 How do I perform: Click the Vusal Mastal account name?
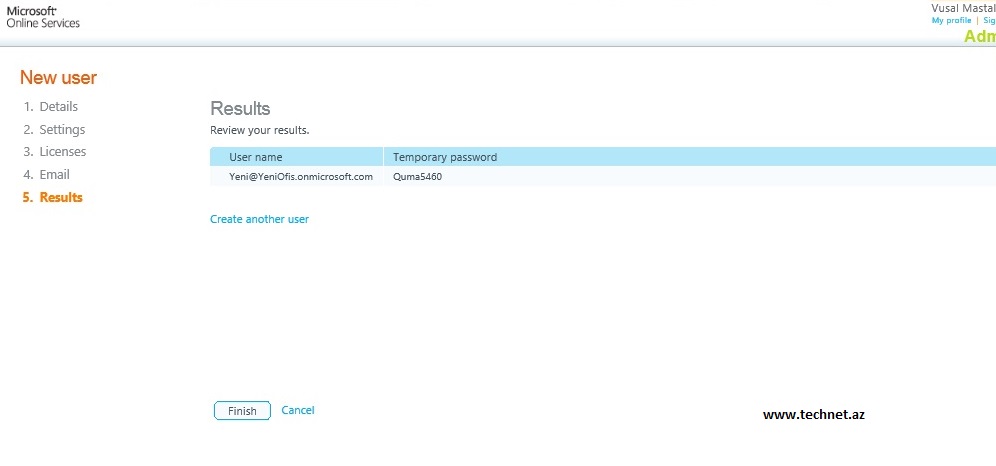[x=963, y=7]
